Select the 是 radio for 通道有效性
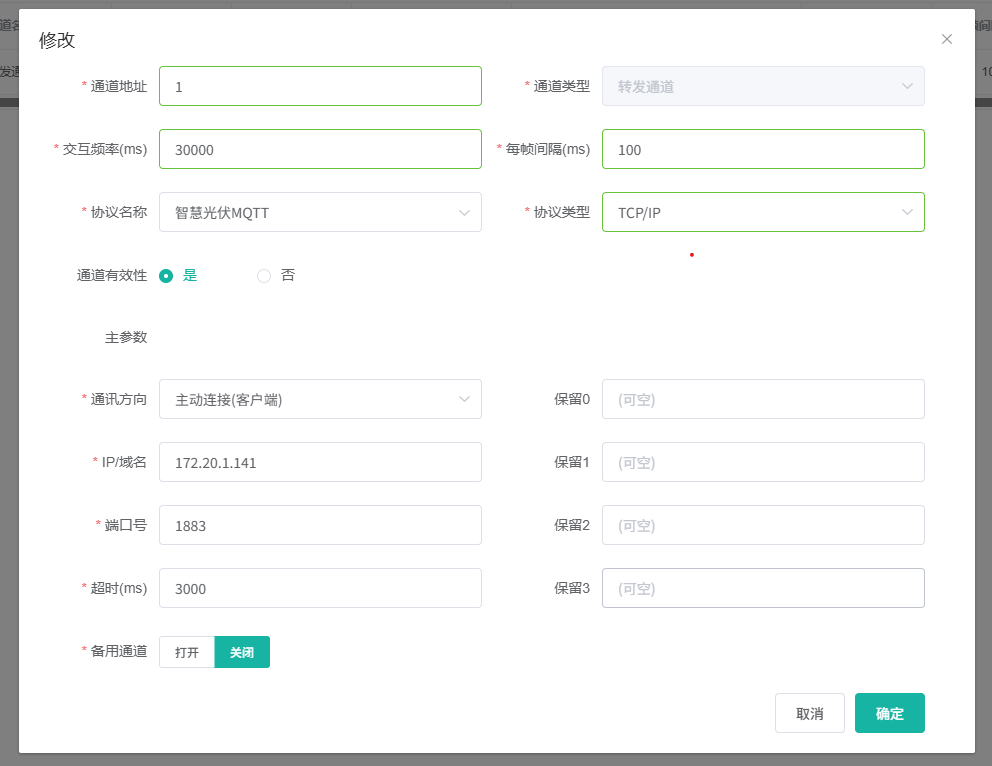Viewport: 992px width, 766px height. (x=167, y=276)
